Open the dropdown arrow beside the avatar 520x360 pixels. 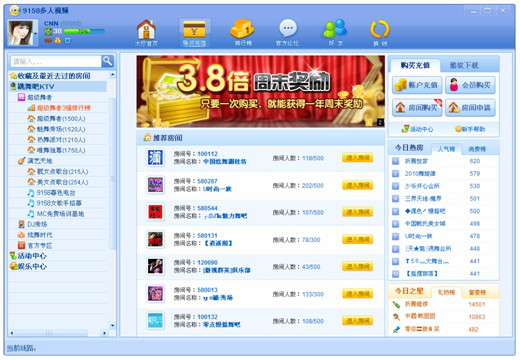coord(36,33)
